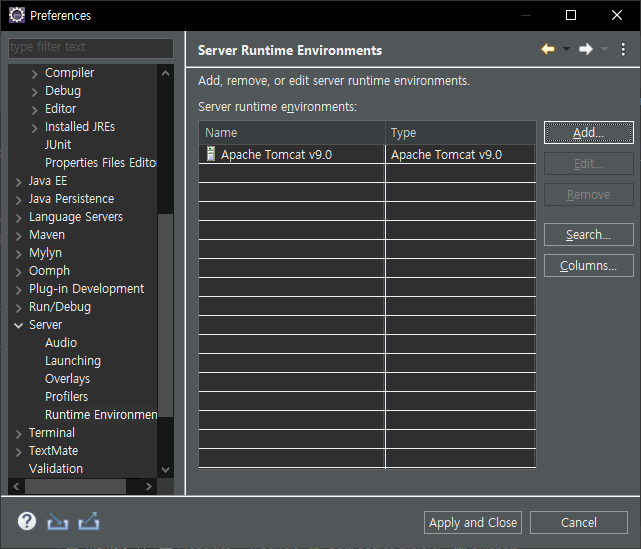Click the Search... button
This screenshot has height=549, width=641.
pyautogui.click(x=589, y=235)
